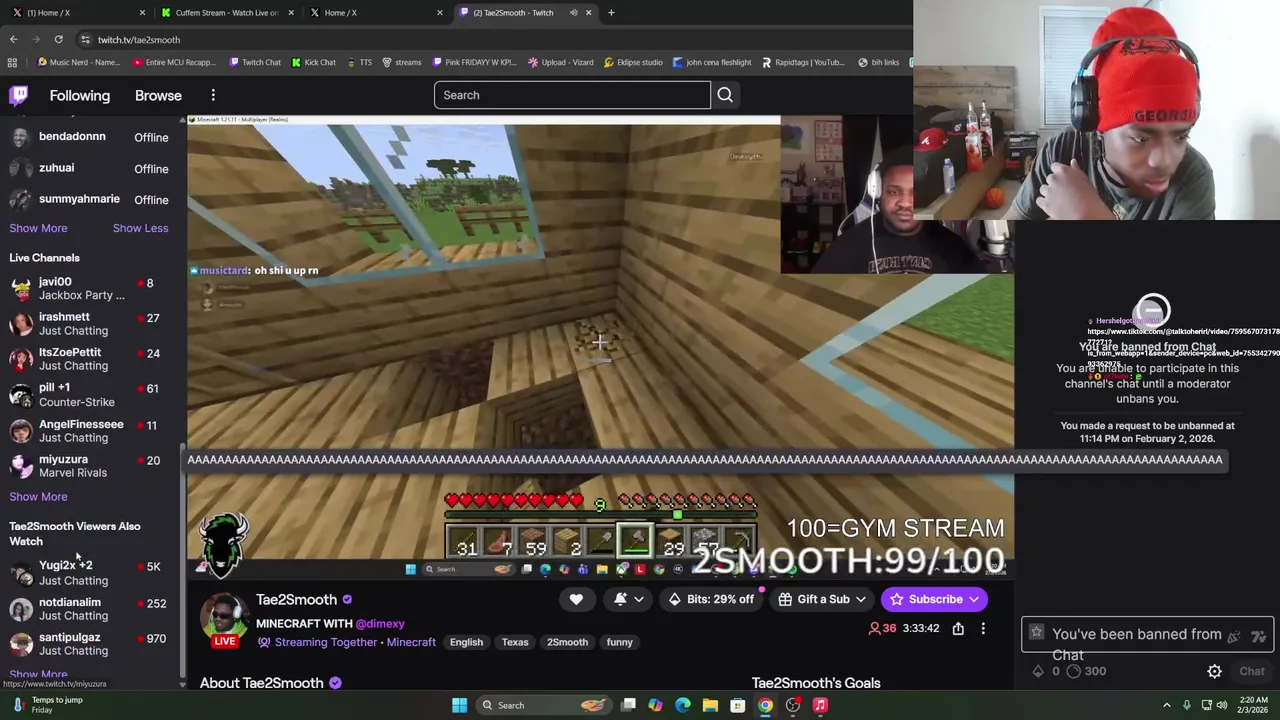Click the share stream icon

click(958, 628)
